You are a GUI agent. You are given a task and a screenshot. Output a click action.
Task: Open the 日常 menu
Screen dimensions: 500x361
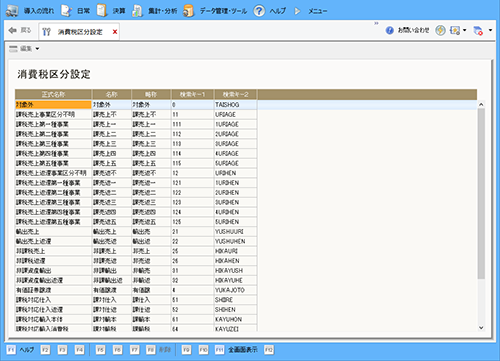point(76,11)
